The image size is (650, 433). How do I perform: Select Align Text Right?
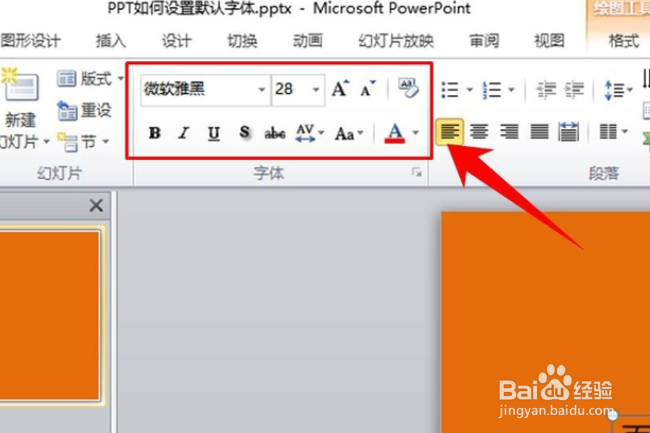[x=509, y=132]
